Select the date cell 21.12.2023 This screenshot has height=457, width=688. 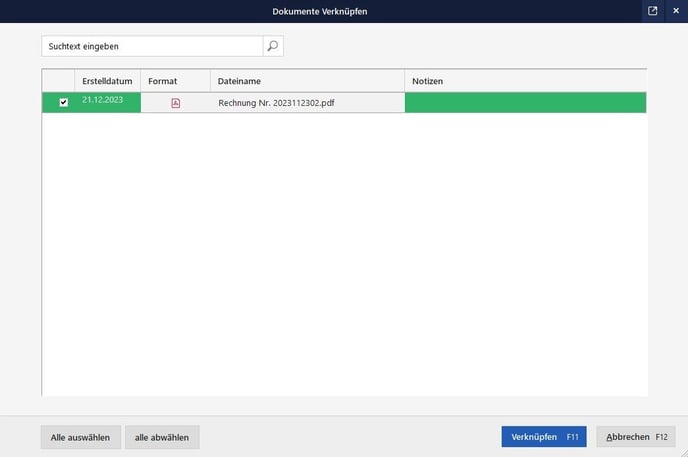coord(108,102)
